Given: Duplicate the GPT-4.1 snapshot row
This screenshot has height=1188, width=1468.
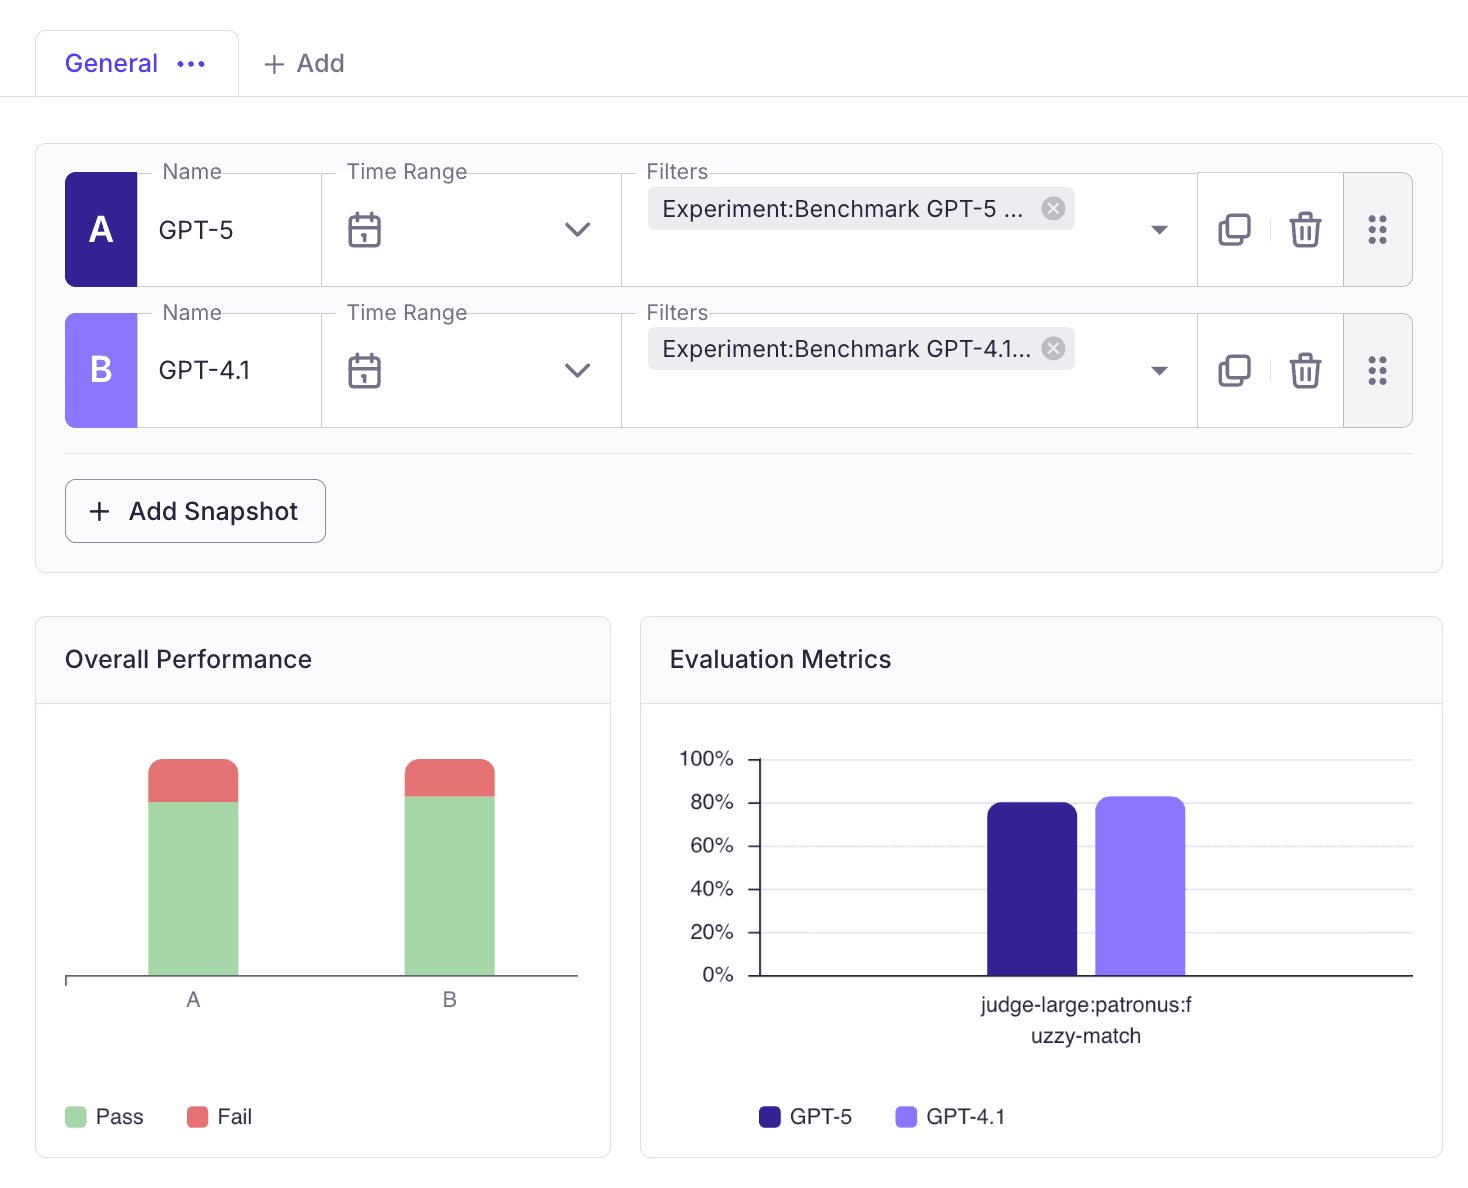Looking at the screenshot, I should click(1234, 371).
